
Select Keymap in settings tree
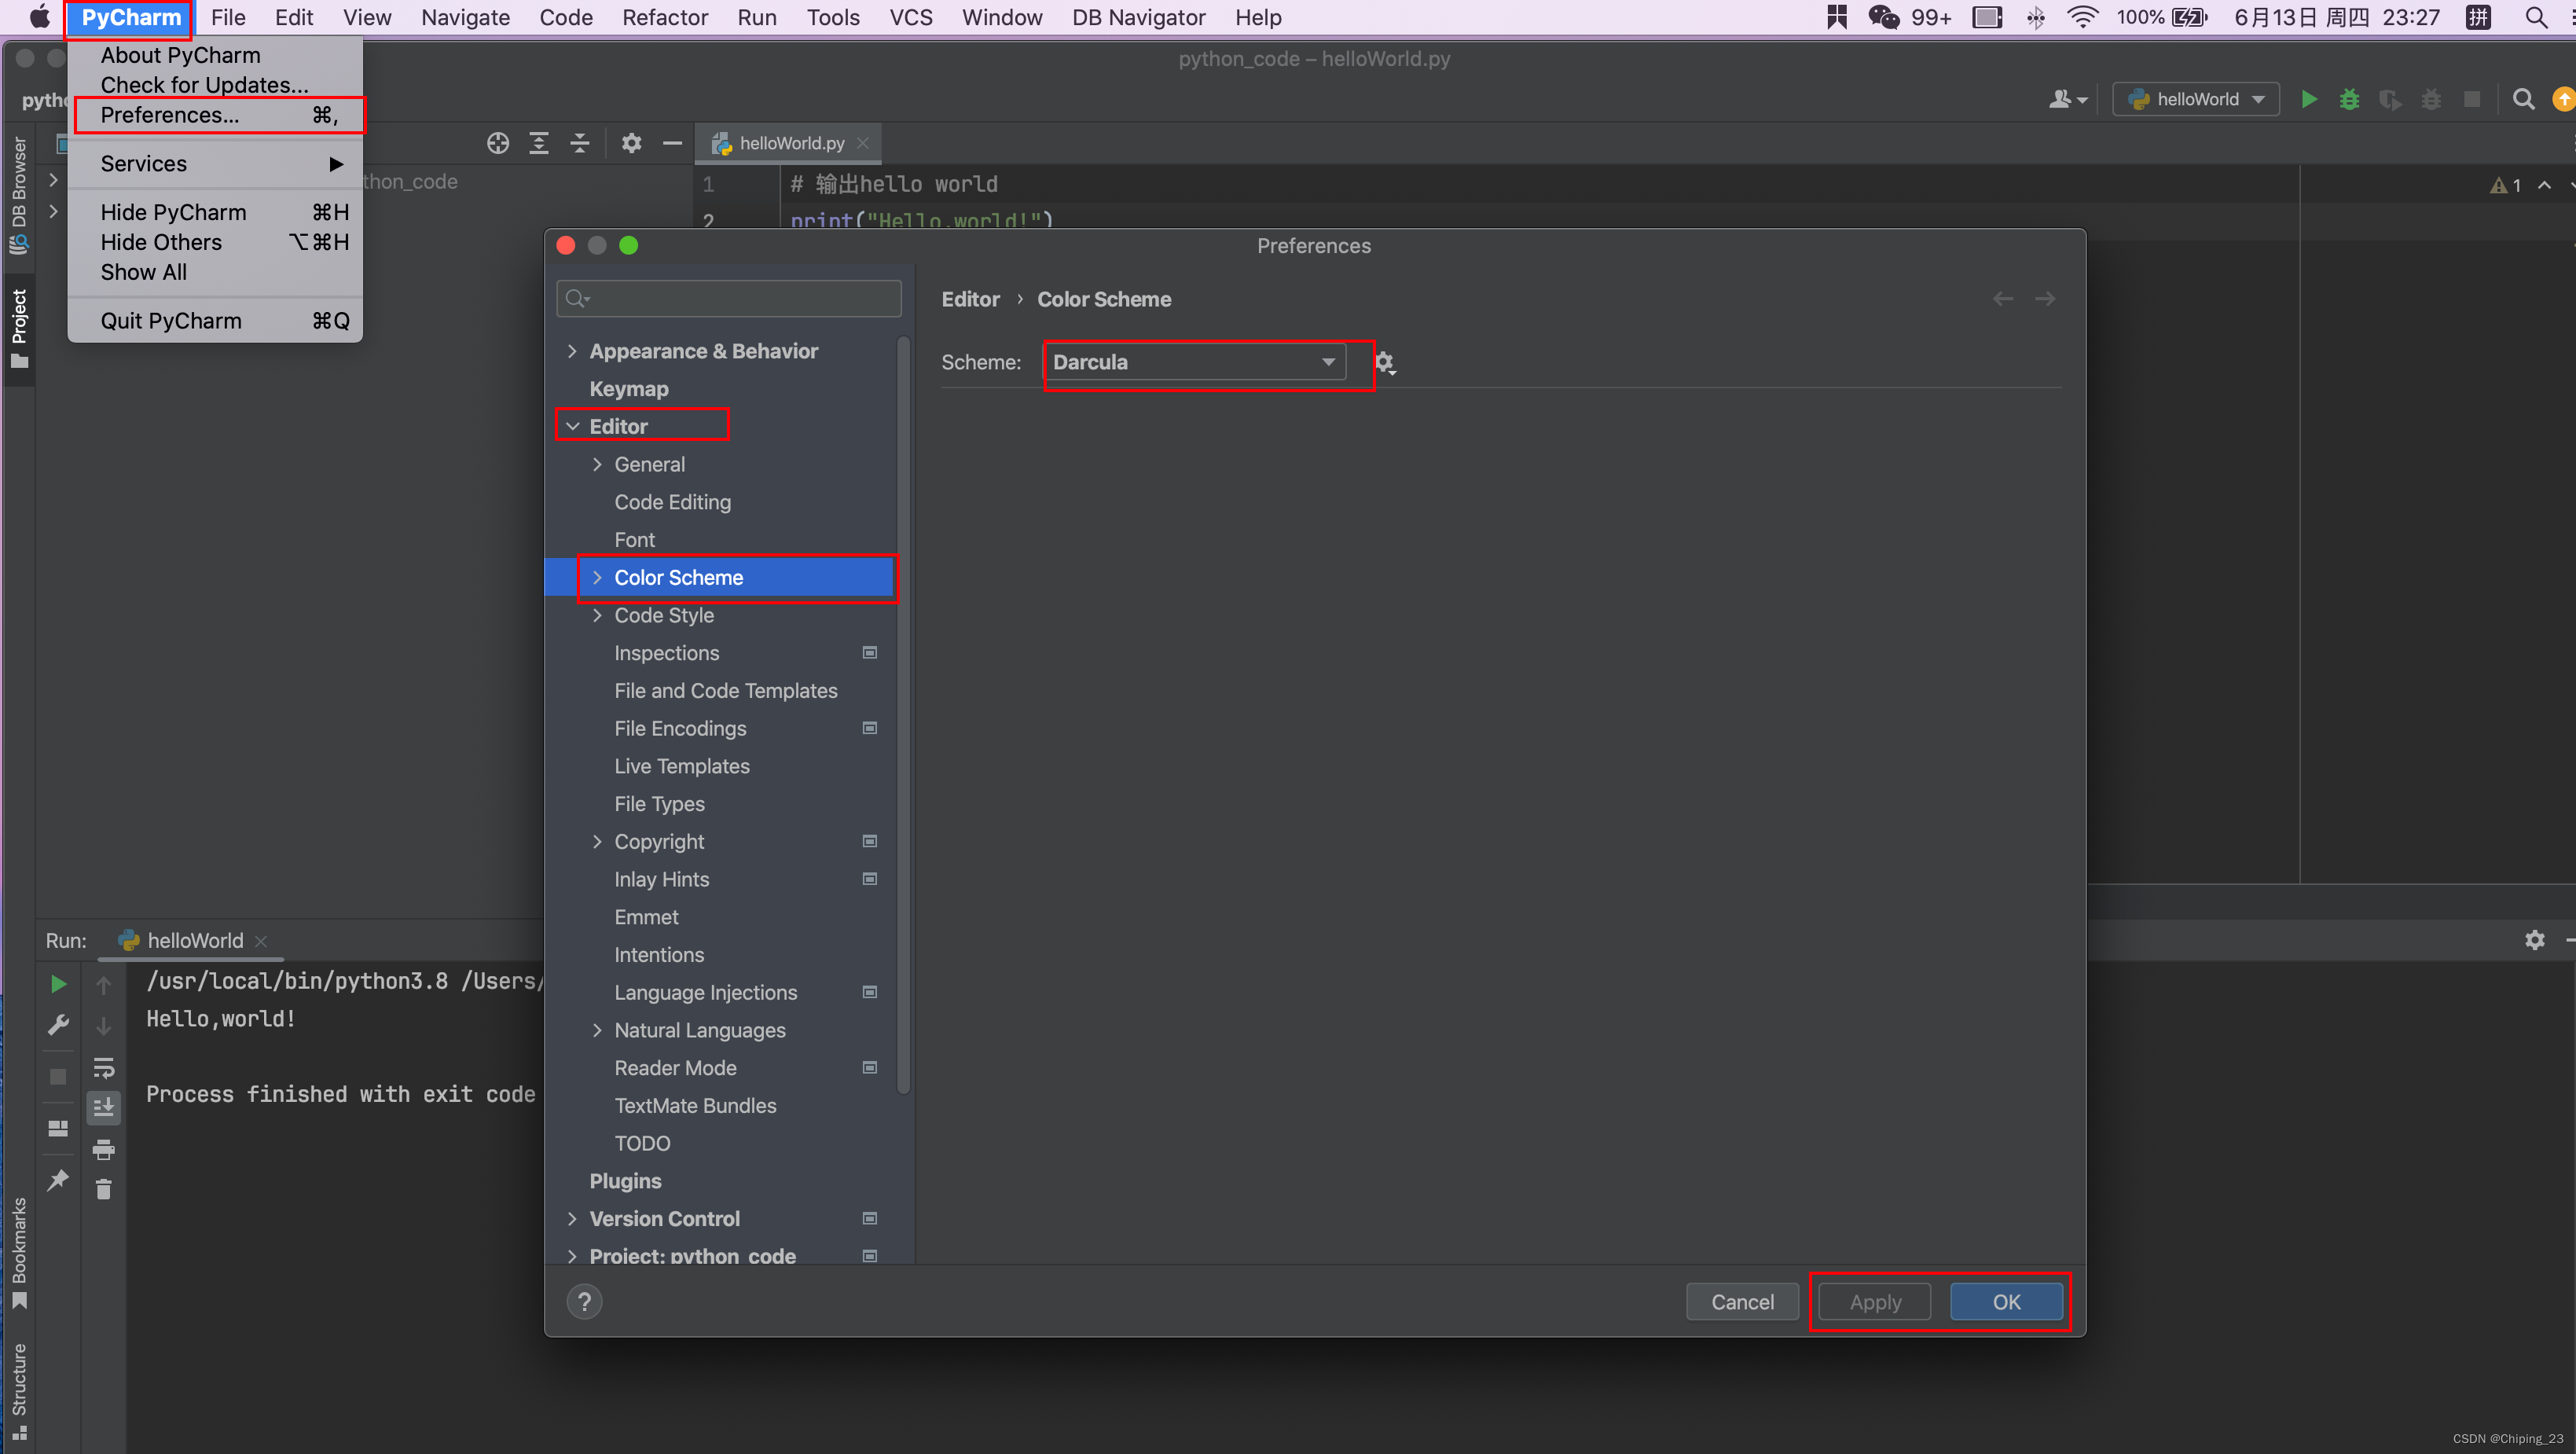click(628, 389)
